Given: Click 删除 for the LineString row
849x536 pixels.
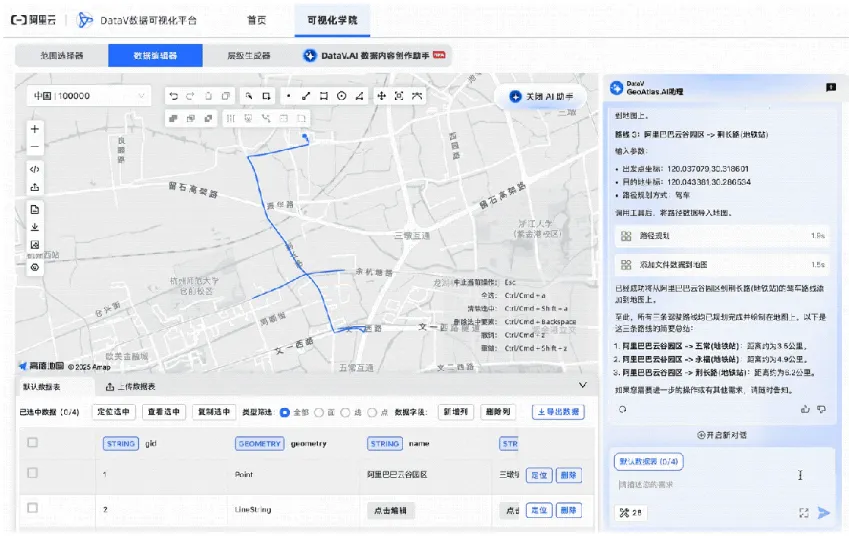Looking at the screenshot, I should click(x=569, y=509).
